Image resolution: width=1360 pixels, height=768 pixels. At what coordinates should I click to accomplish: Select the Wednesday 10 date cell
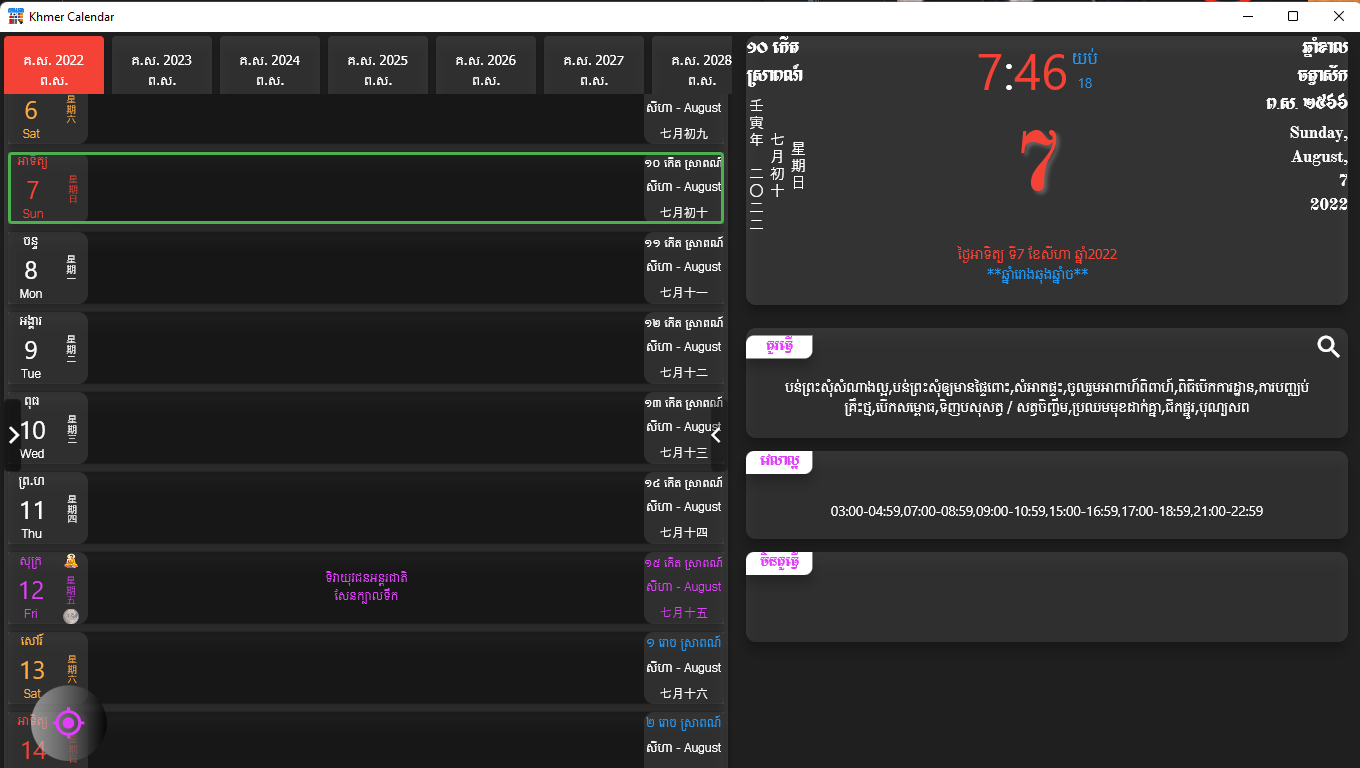coord(47,427)
